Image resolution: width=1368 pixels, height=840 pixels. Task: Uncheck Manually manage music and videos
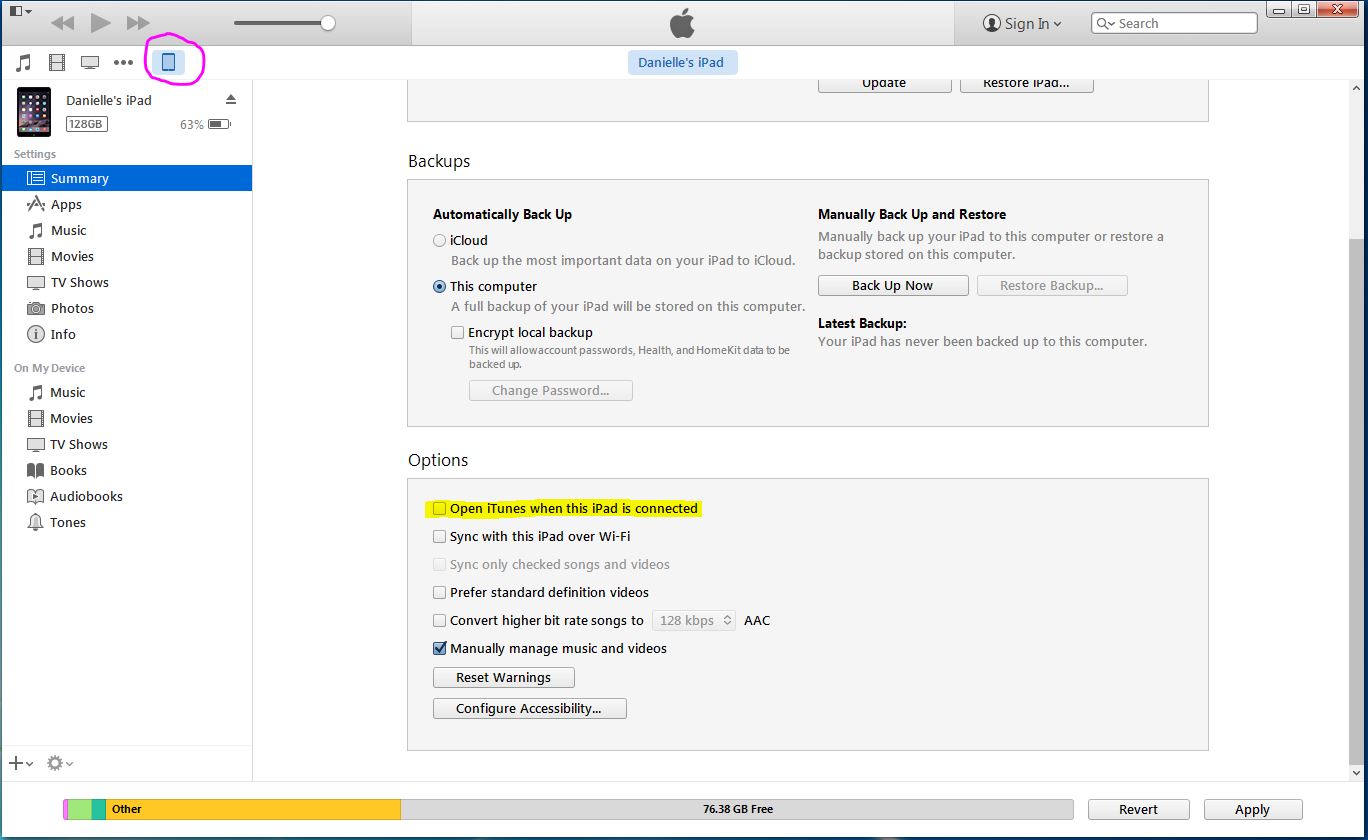point(439,648)
